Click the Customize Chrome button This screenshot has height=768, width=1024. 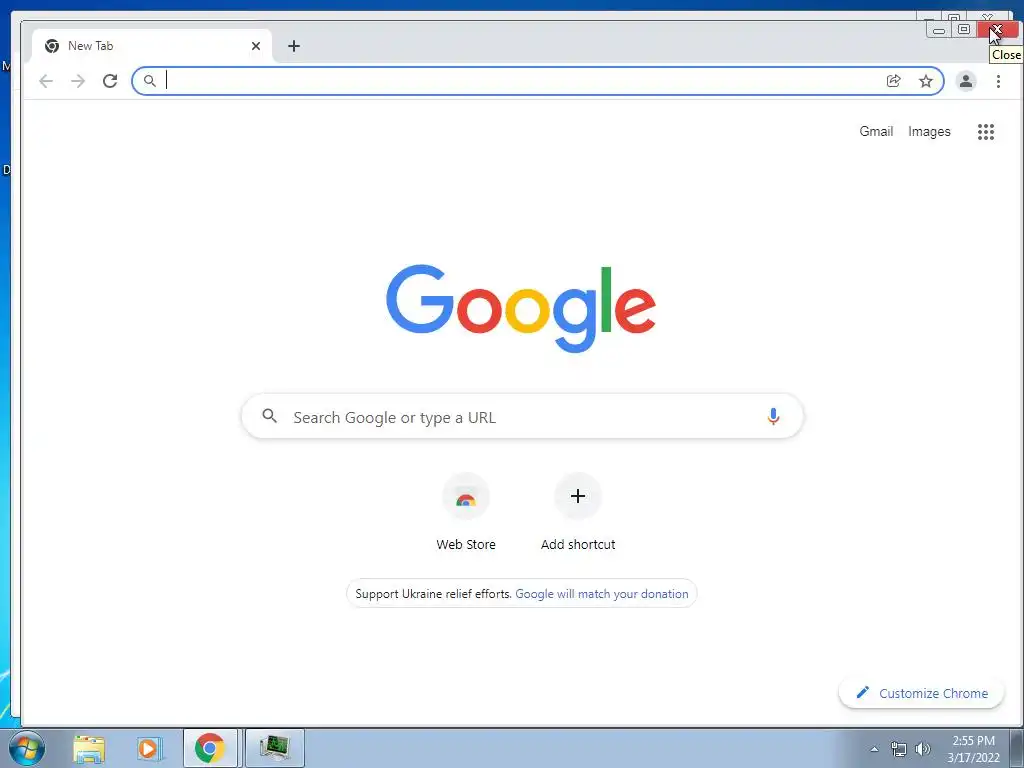[x=921, y=693]
